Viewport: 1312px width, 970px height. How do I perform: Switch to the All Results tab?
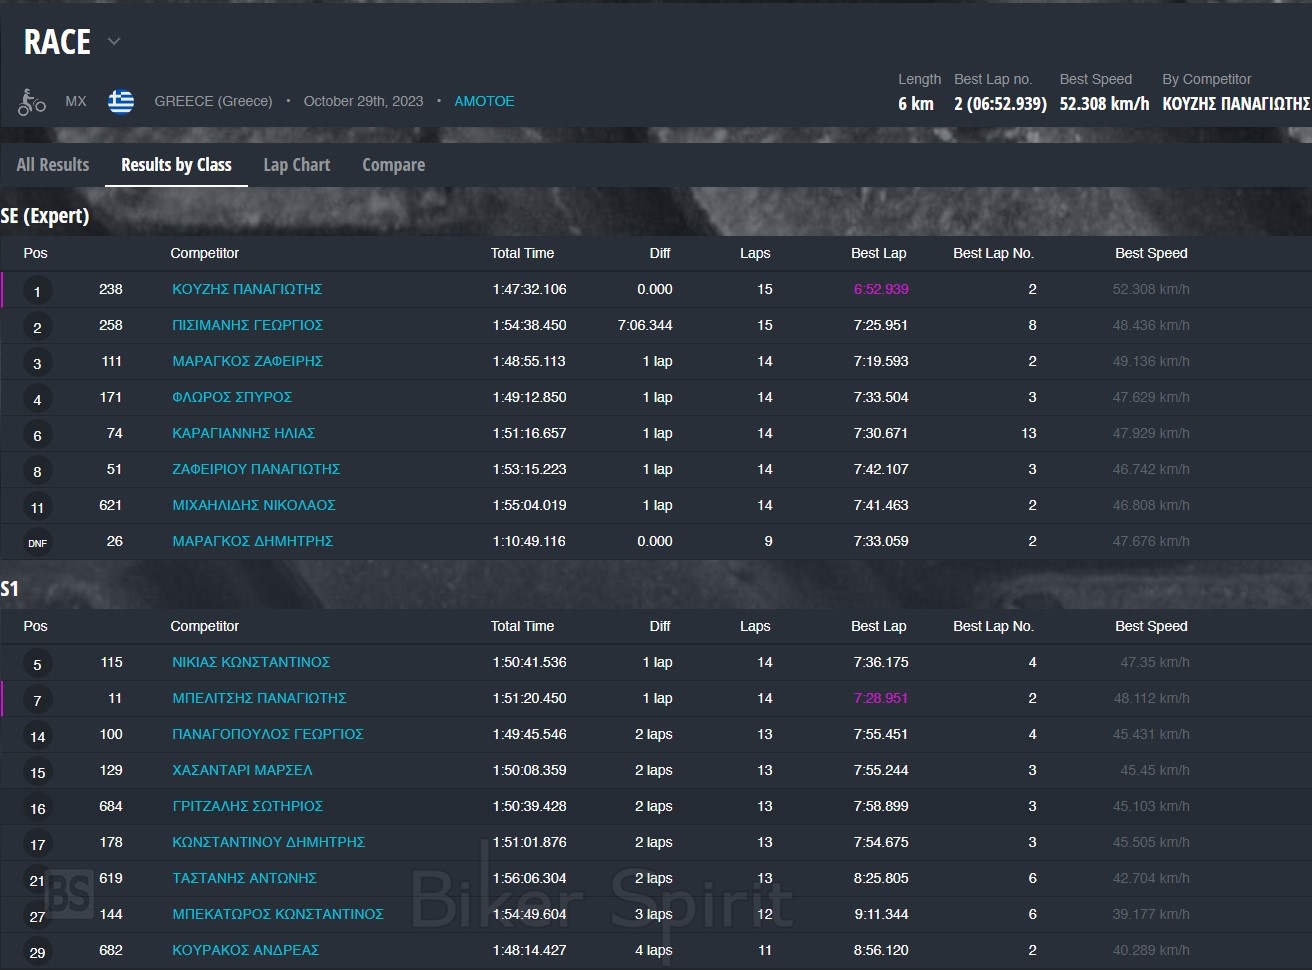click(53, 165)
